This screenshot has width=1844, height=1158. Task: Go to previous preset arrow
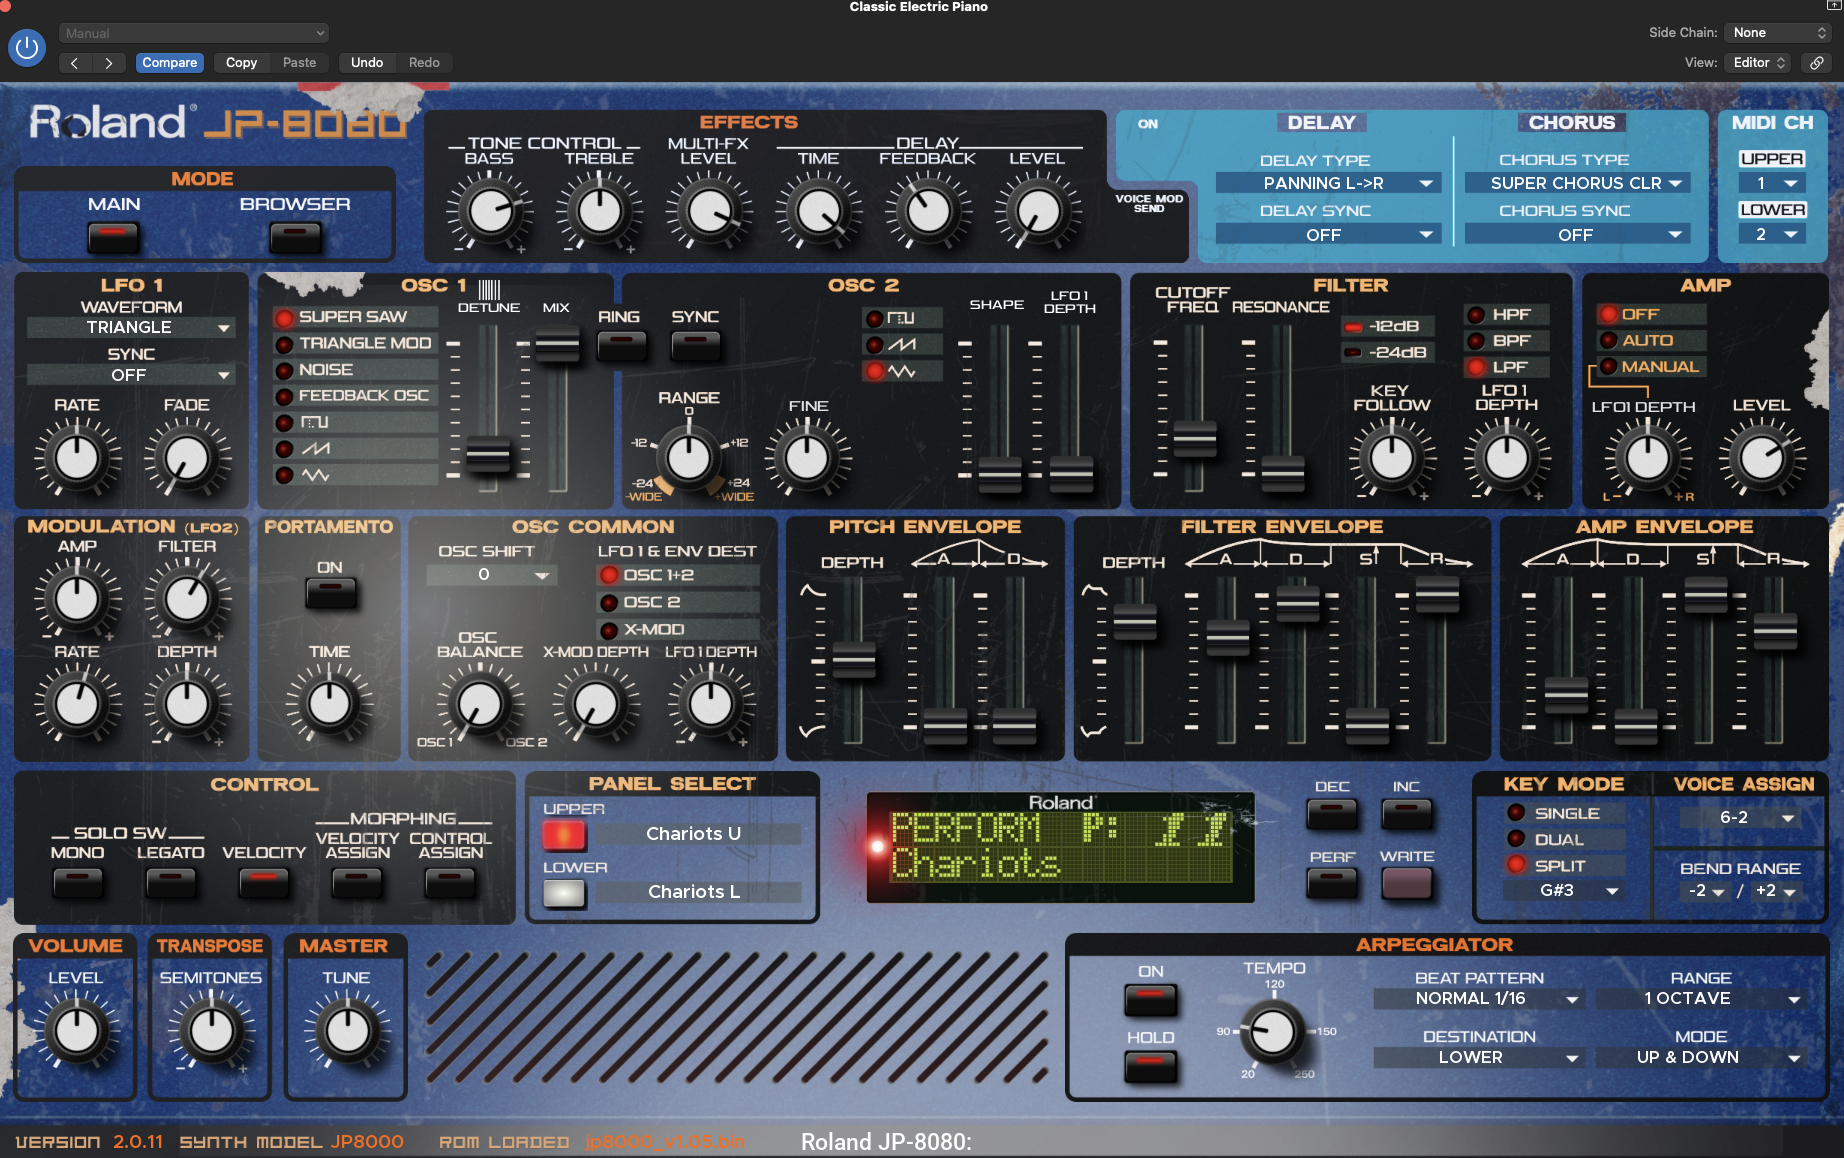pos(74,62)
